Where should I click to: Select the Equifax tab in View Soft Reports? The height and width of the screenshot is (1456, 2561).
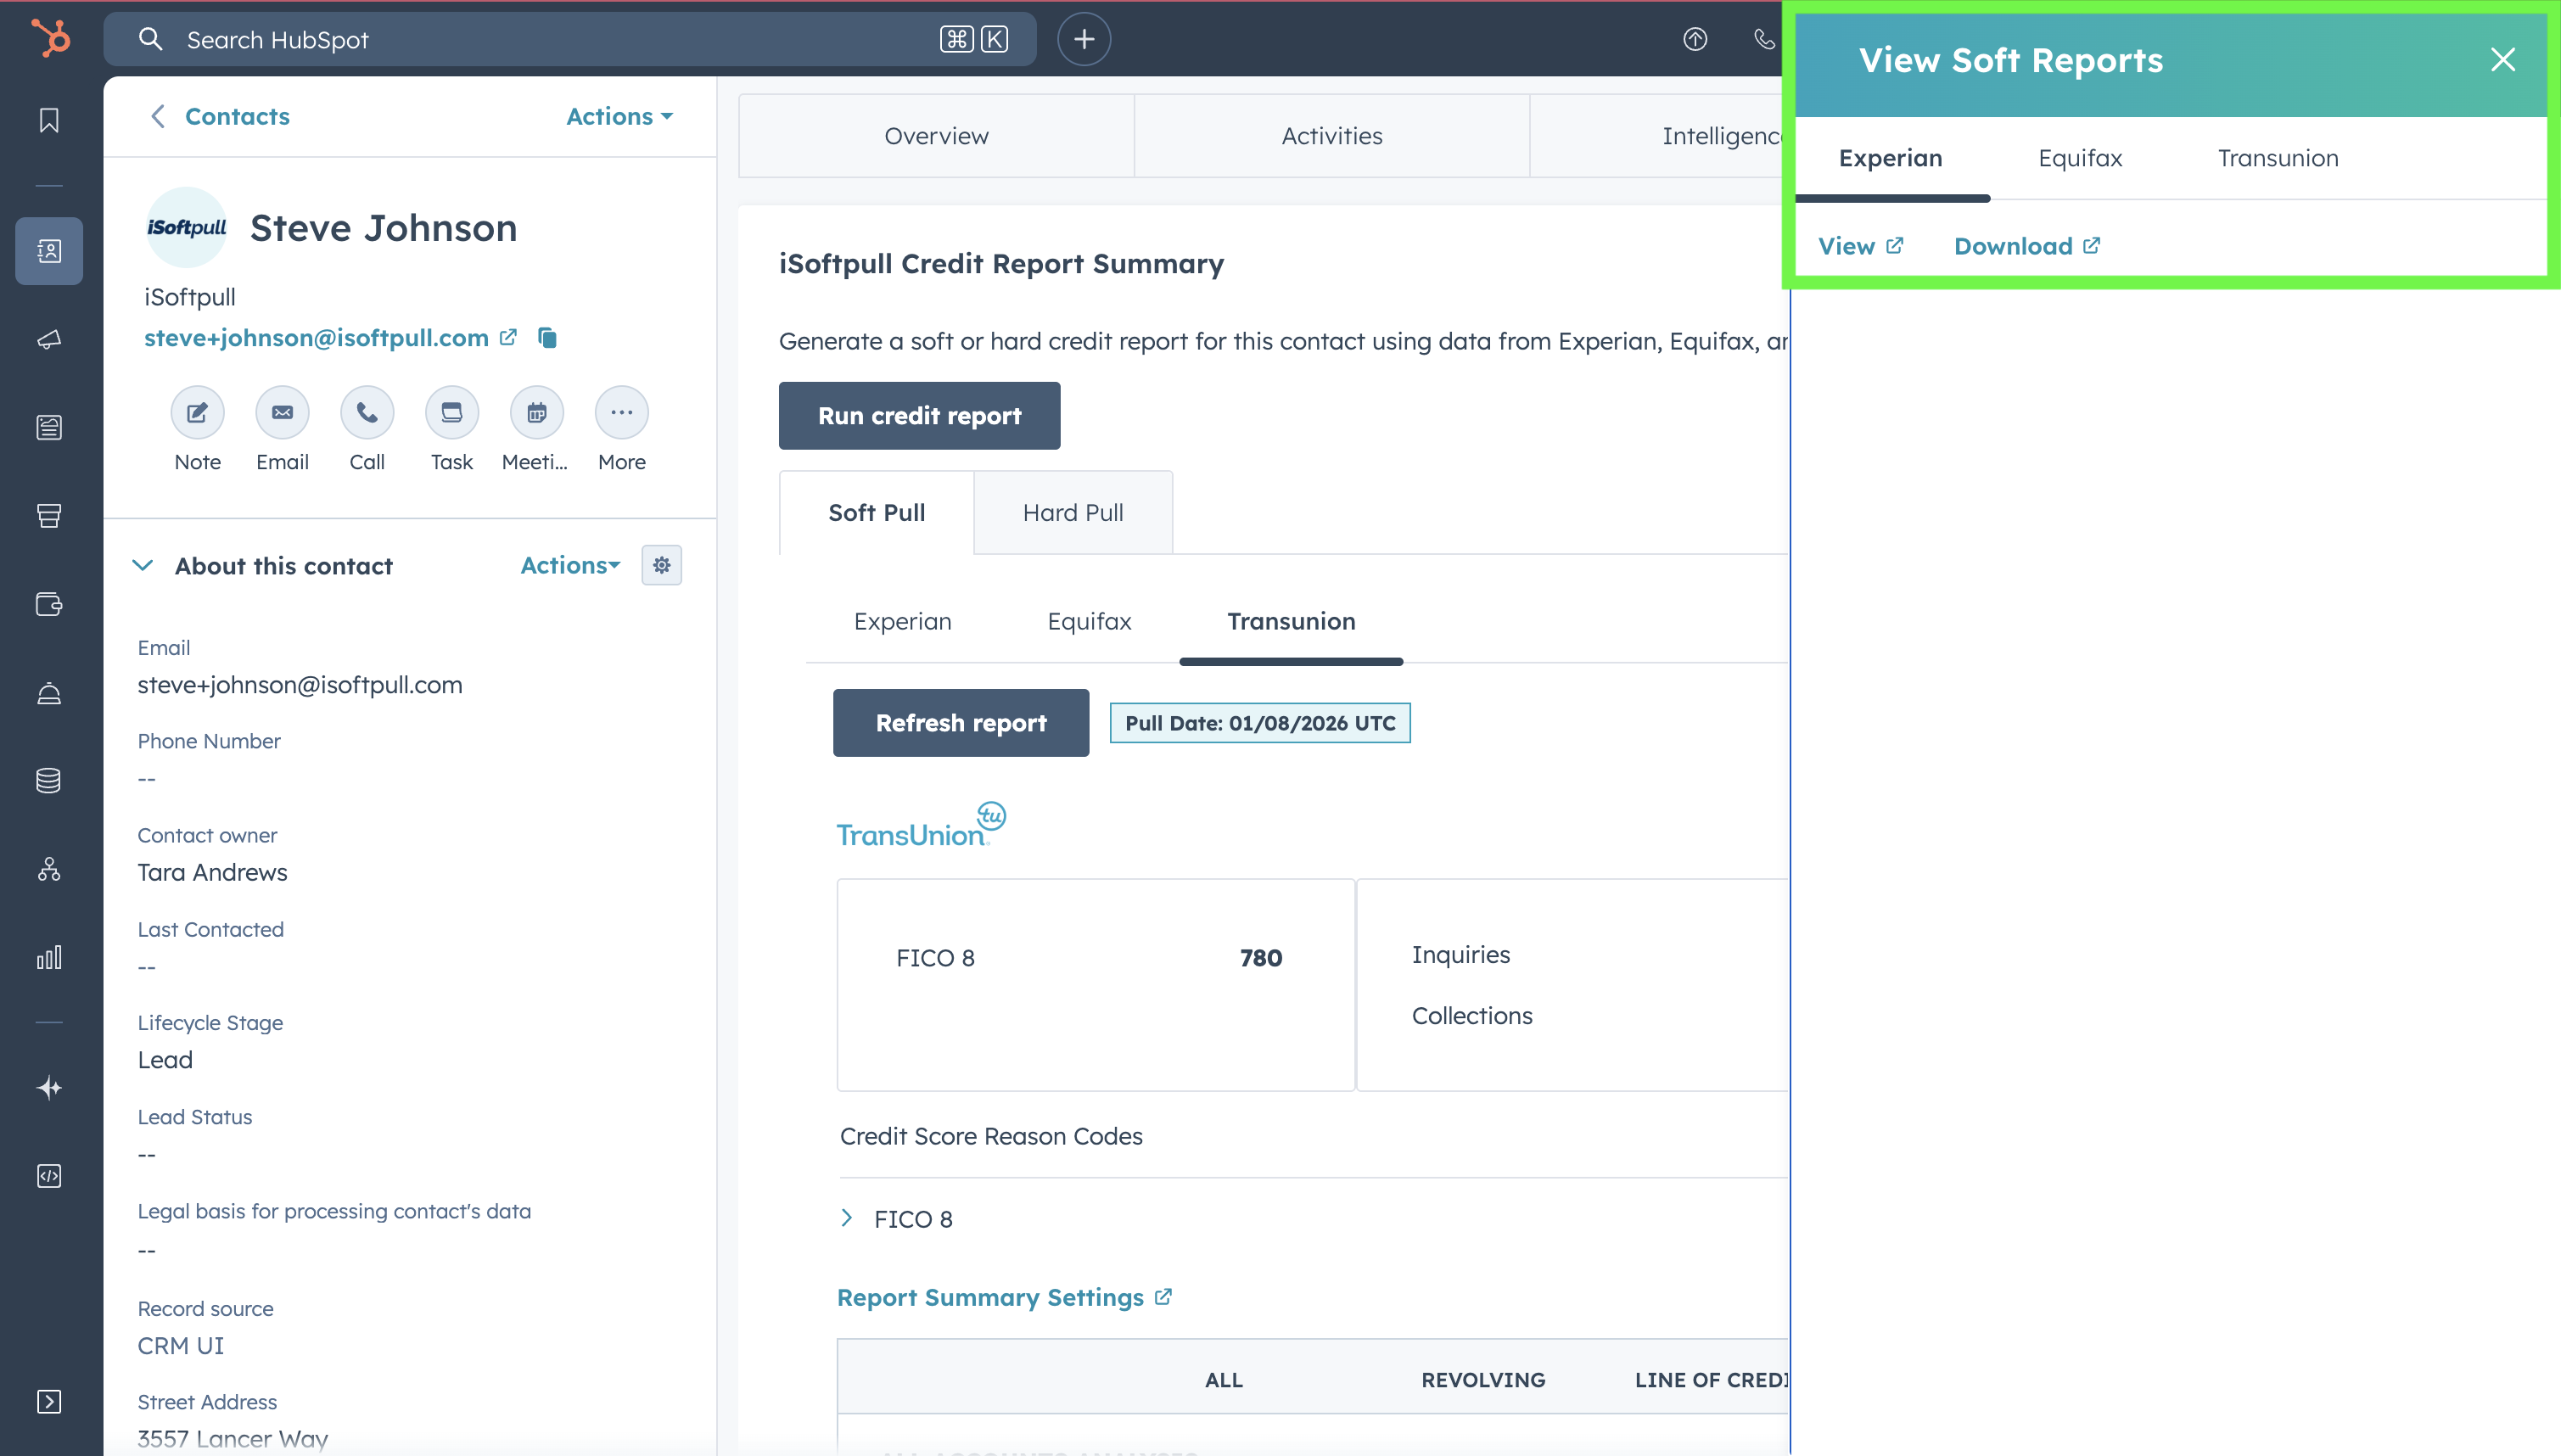(2079, 158)
